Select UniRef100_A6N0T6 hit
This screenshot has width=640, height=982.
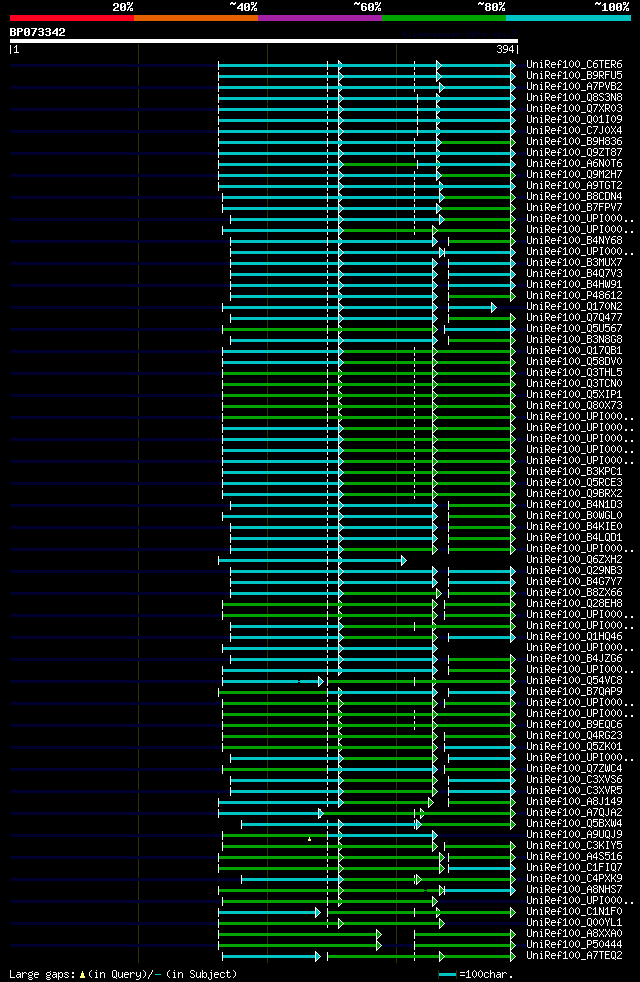click(x=574, y=163)
